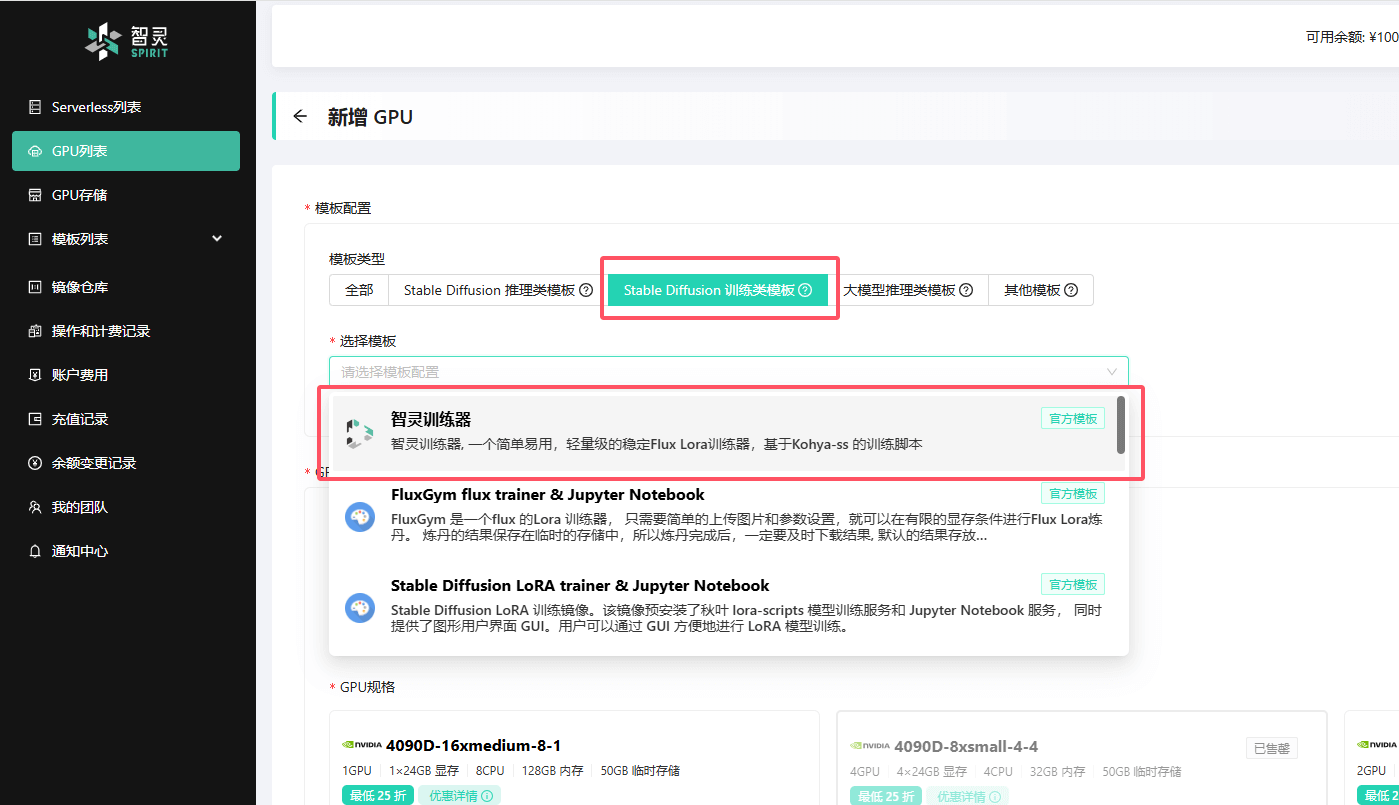This screenshot has width=1399, height=805.
Task: Go back using the arrow beside 新增 GPU
Action: (x=300, y=117)
